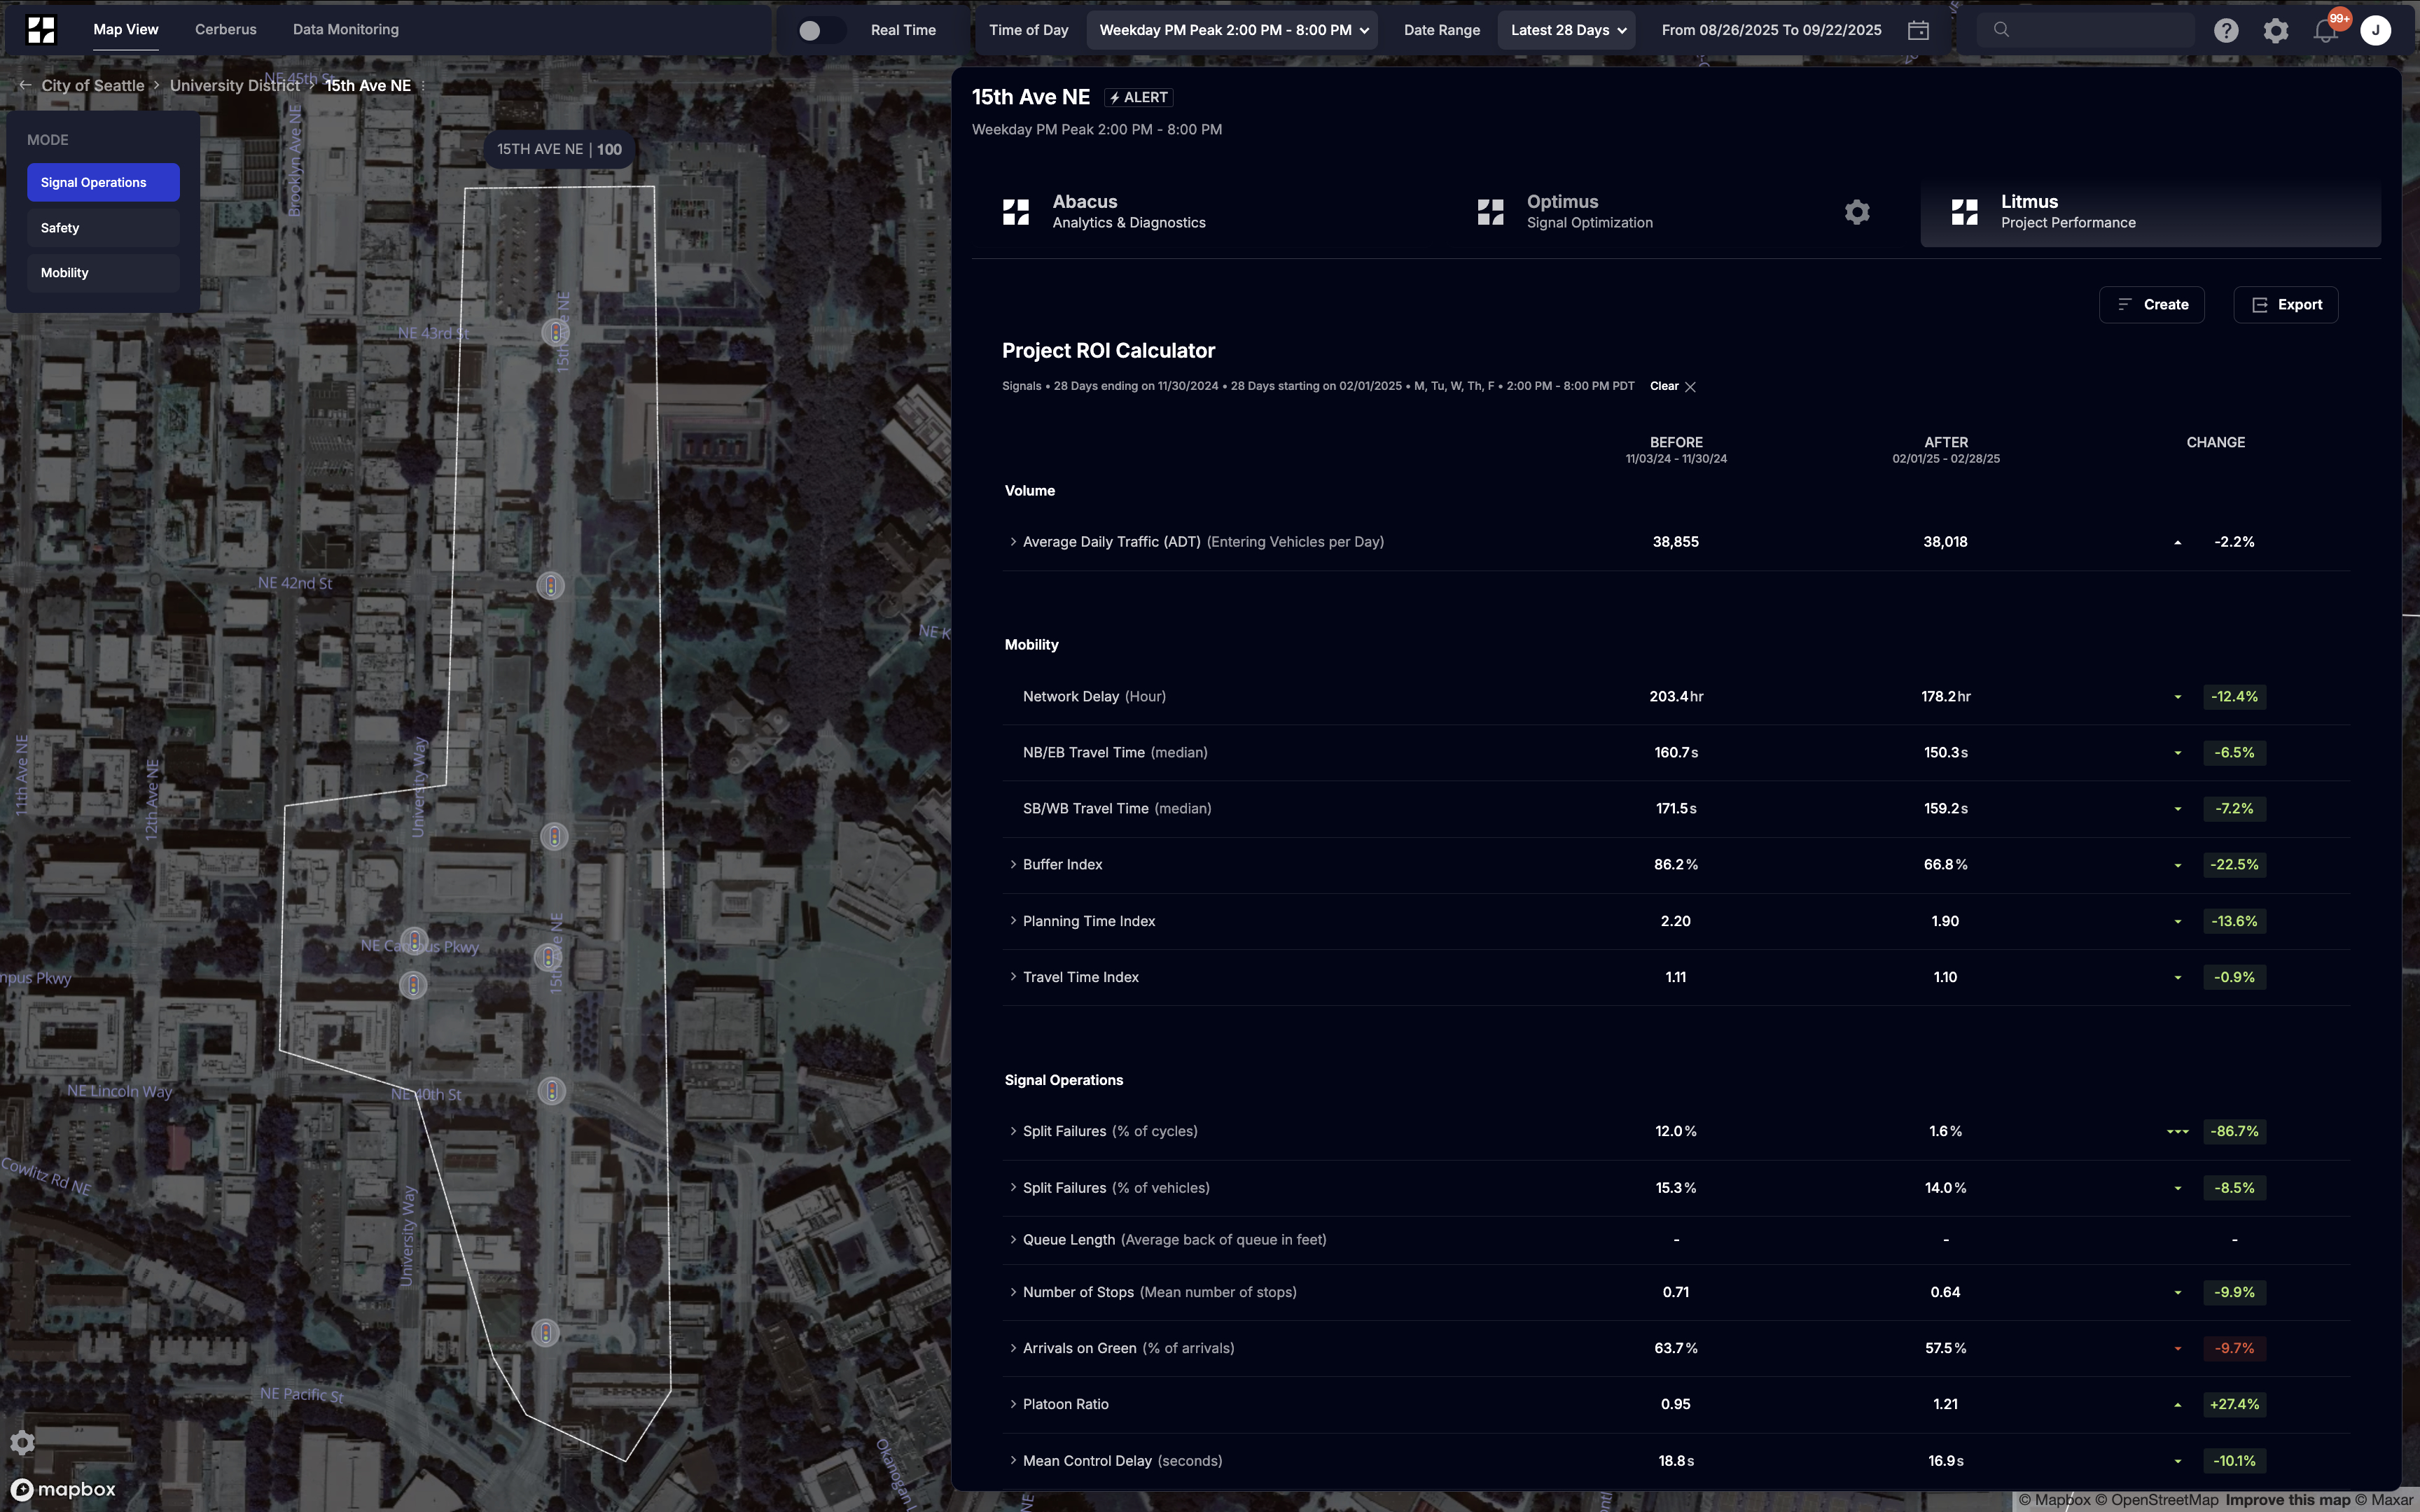This screenshot has height=1512, width=2420.
Task: Click the three-dot menu beside 15th Ave NE
Action: tap(423, 86)
